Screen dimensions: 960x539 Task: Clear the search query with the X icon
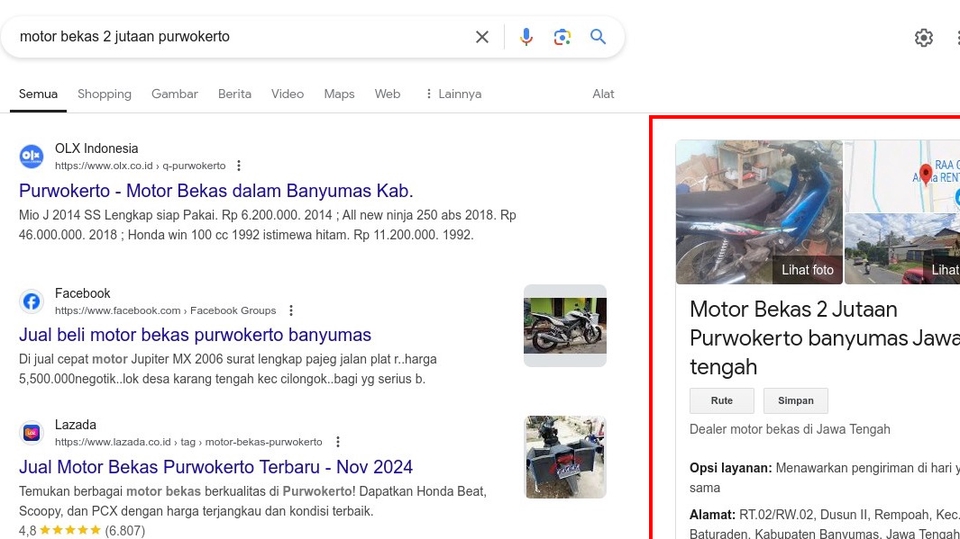482,37
